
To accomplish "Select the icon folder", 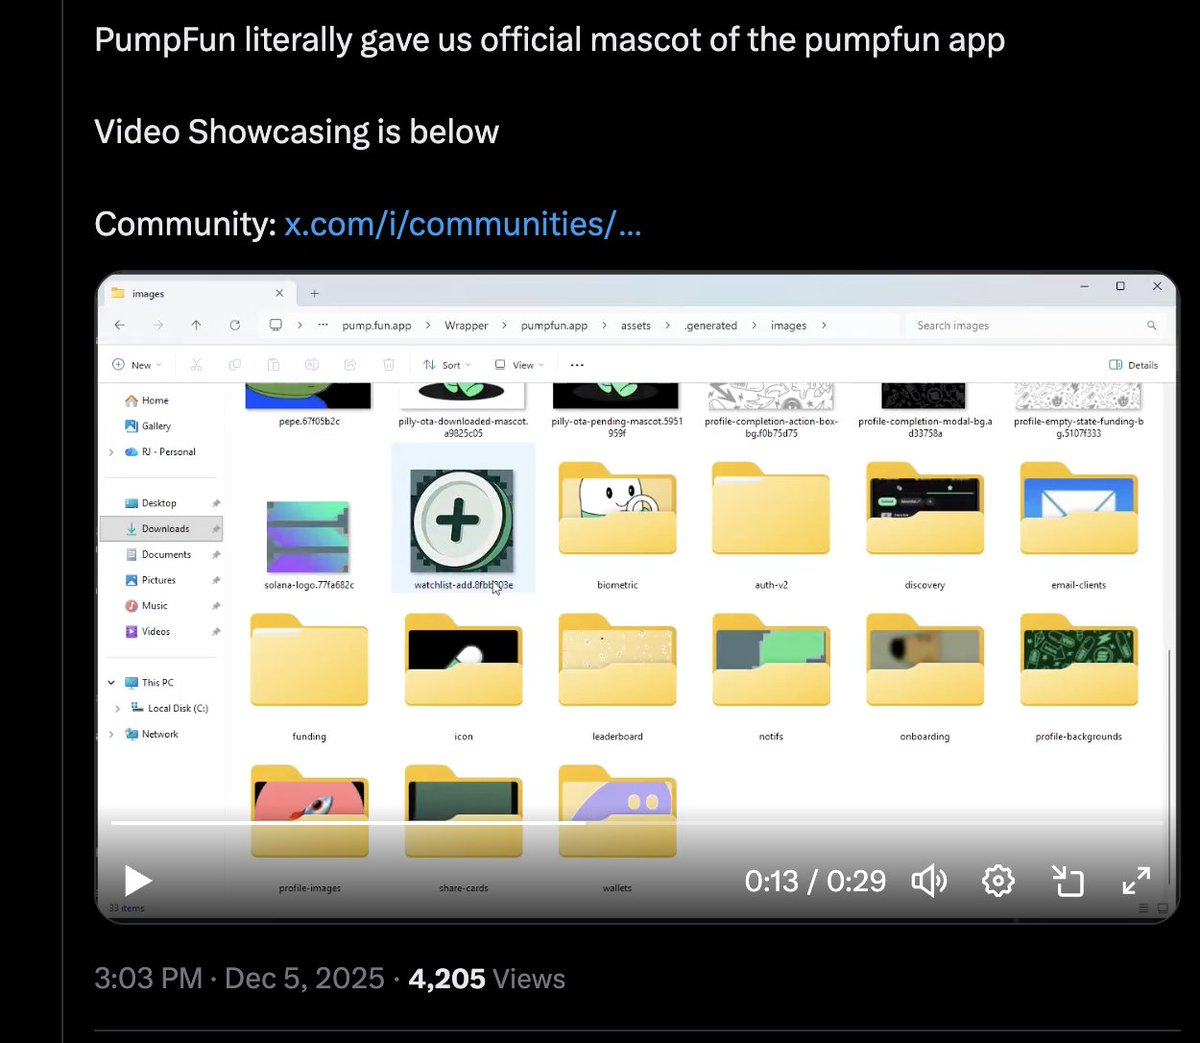I will pyautogui.click(x=463, y=675).
